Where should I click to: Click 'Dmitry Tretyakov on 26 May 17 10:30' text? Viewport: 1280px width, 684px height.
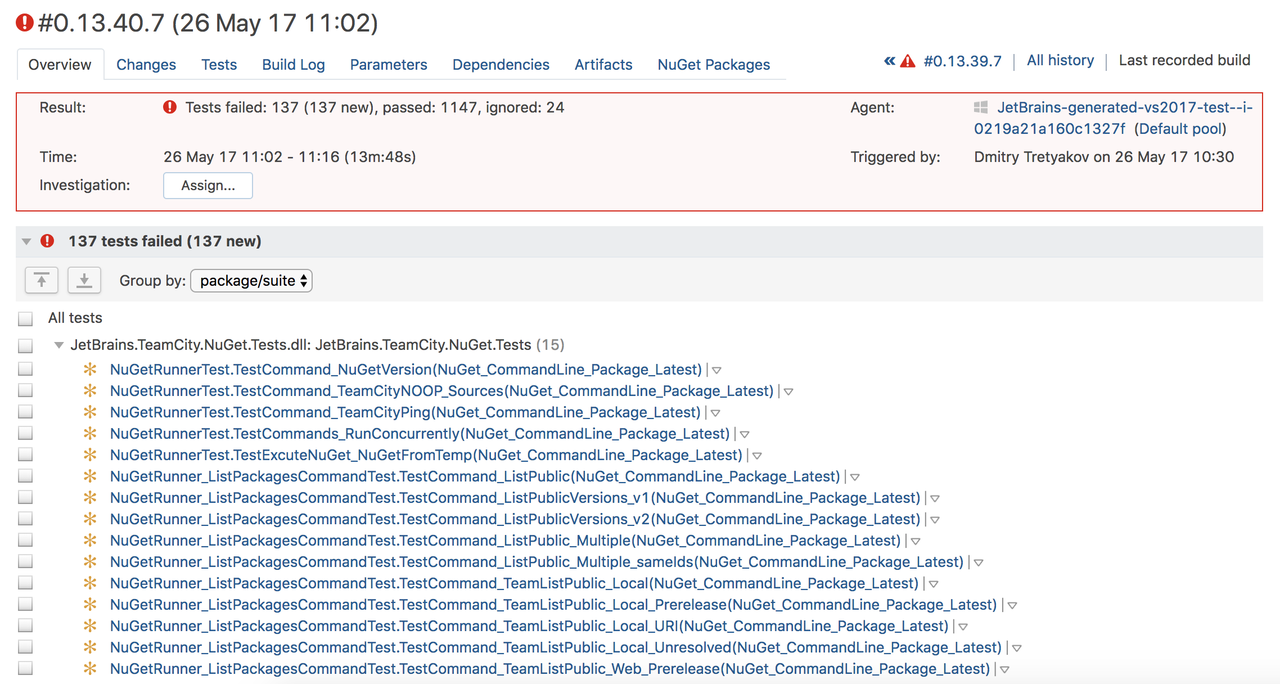point(1104,157)
